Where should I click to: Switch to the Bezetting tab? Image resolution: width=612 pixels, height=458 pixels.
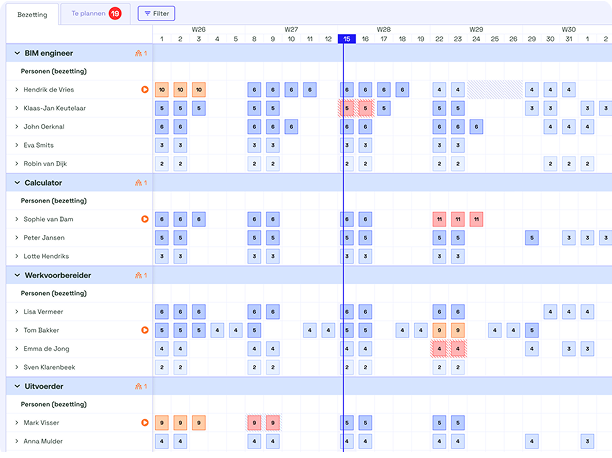(32, 15)
